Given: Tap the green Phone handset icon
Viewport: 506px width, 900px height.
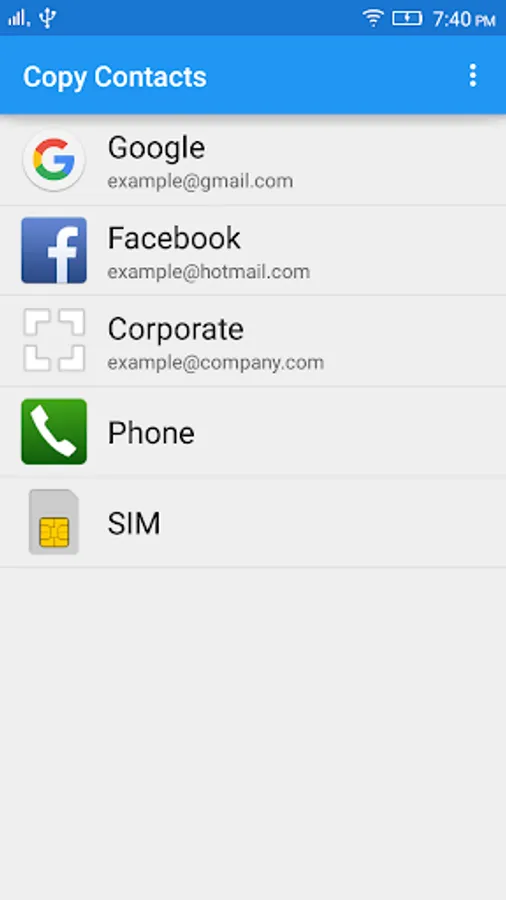Looking at the screenshot, I should (54, 432).
